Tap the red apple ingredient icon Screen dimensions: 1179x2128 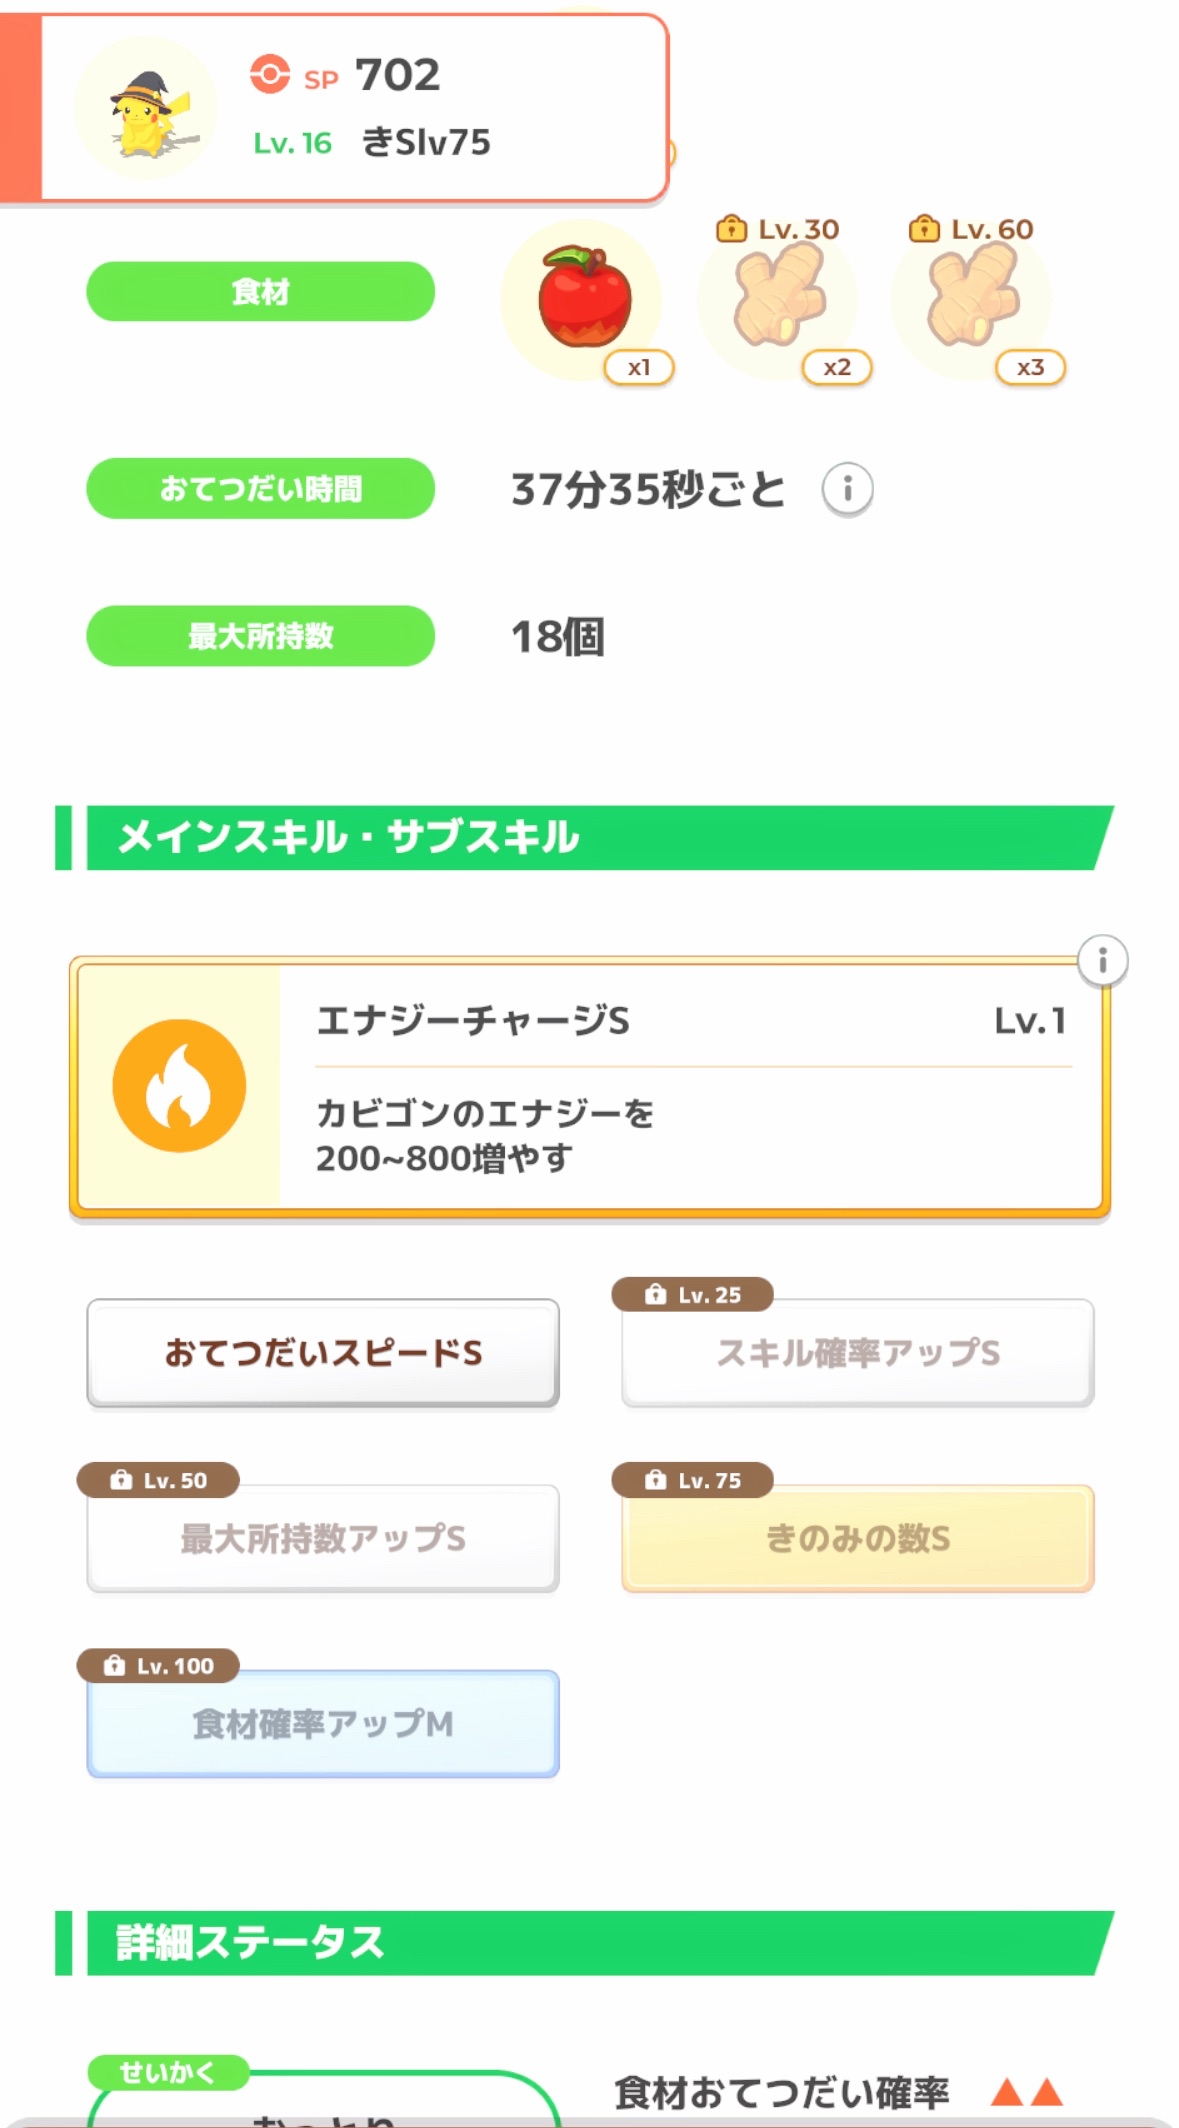coord(583,298)
